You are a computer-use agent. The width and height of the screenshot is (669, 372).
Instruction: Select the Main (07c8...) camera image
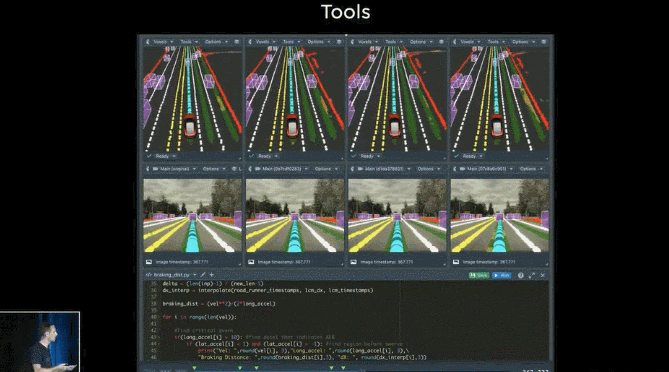pyautogui.click(x=500, y=215)
